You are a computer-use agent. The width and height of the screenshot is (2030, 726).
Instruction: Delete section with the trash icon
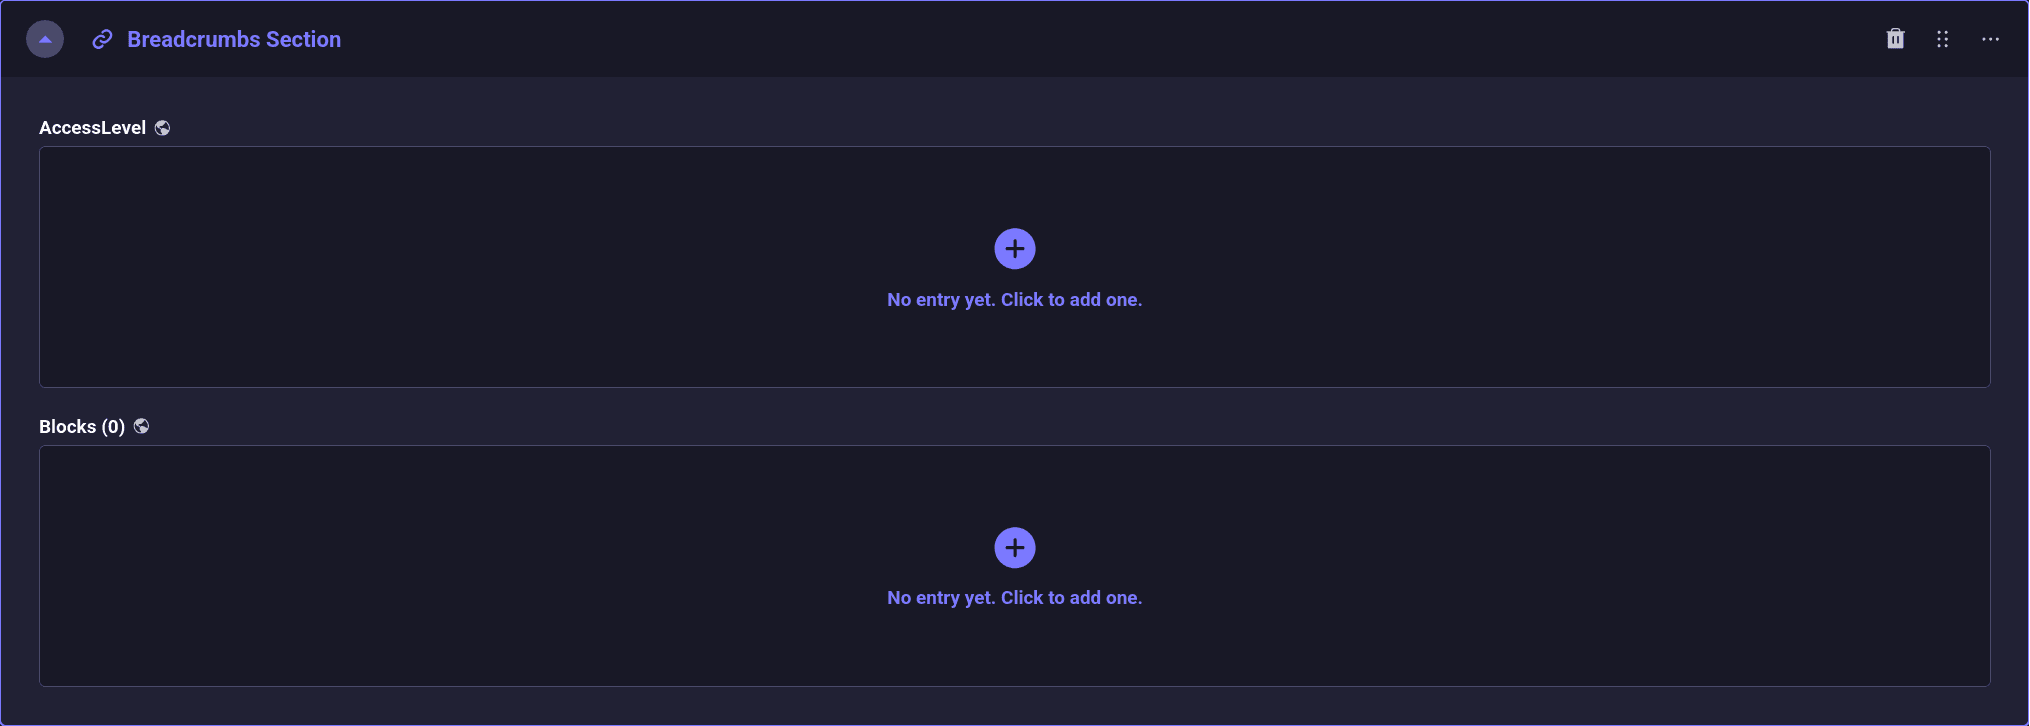[1895, 39]
